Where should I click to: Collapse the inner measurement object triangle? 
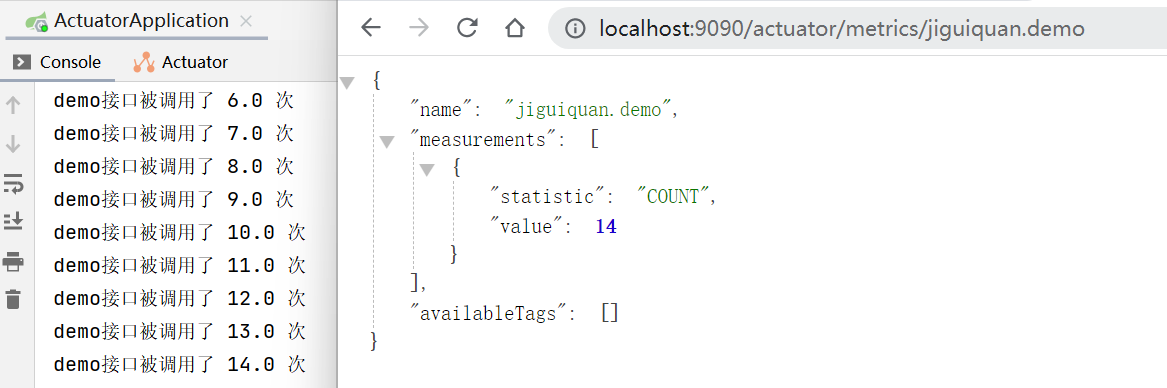click(x=426, y=170)
